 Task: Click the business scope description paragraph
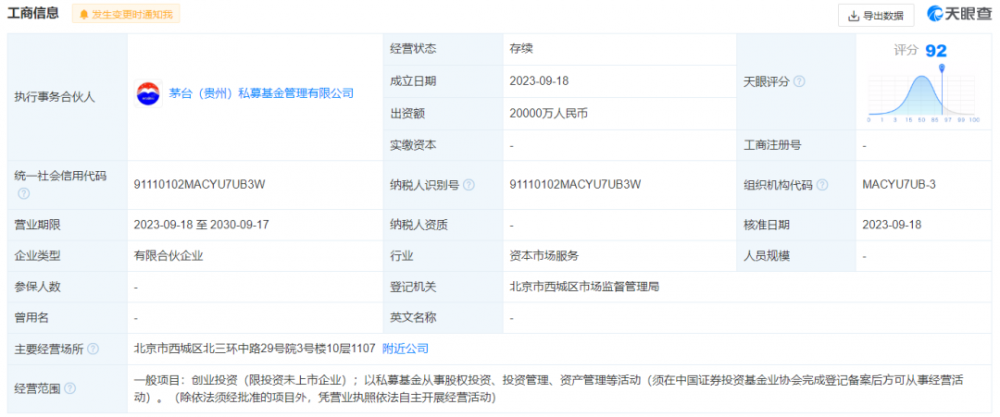[x=548, y=389]
